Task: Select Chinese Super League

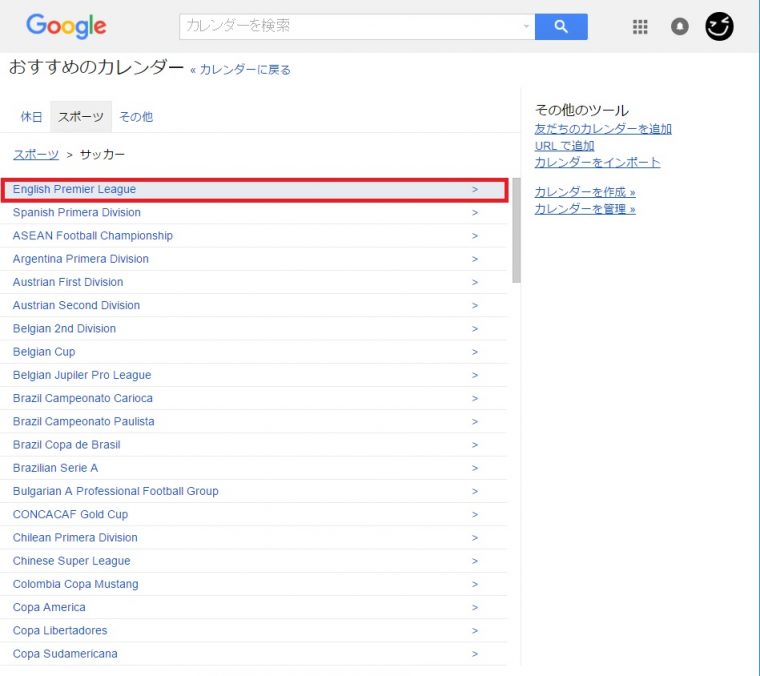Action: coord(254,562)
